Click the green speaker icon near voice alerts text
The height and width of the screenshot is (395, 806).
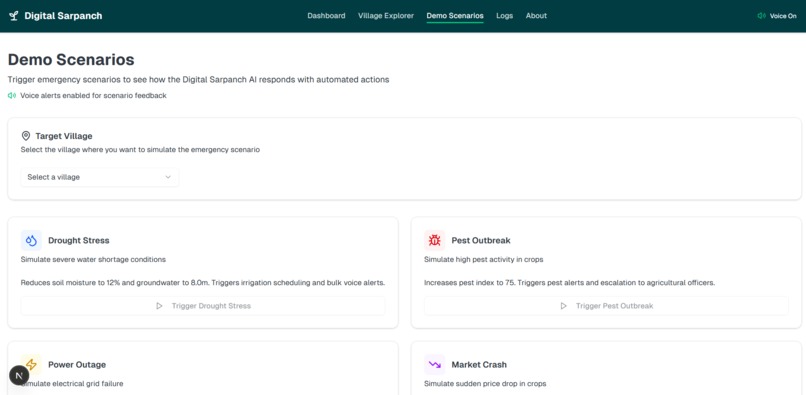point(12,96)
